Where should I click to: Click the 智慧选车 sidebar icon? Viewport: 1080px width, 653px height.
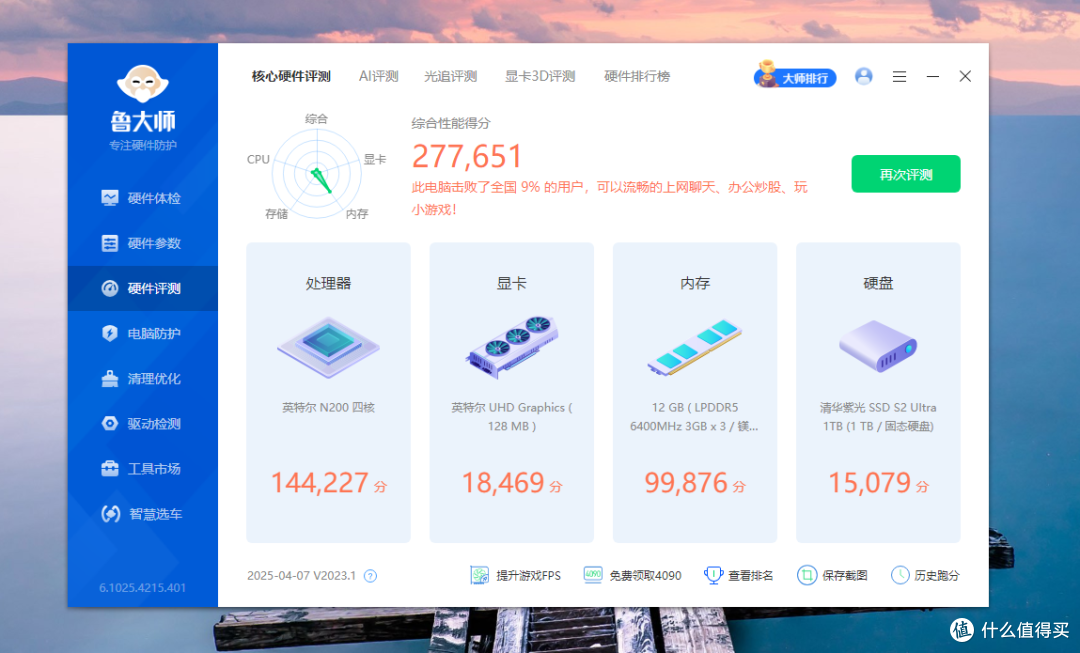[x=110, y=514]
